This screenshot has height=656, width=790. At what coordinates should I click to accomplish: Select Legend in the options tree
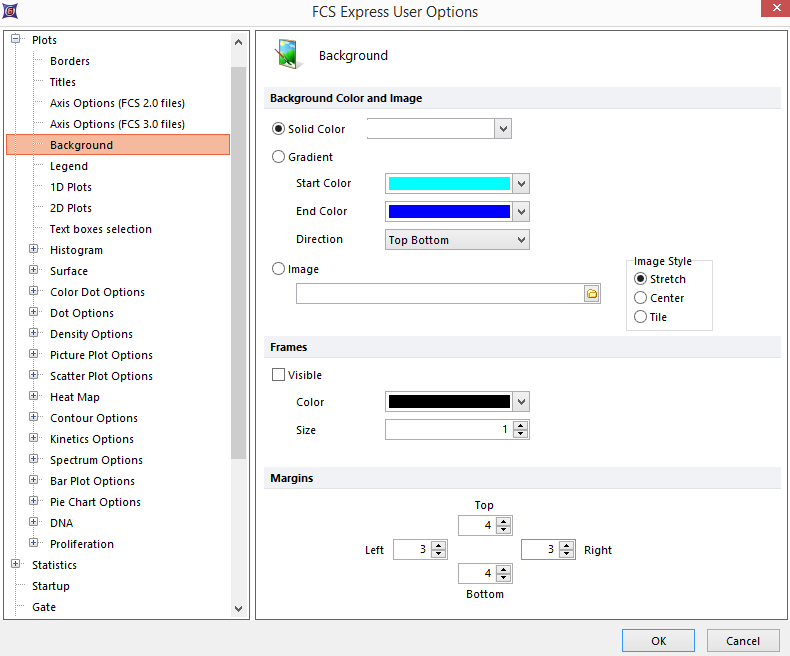[x=69, y=166]
